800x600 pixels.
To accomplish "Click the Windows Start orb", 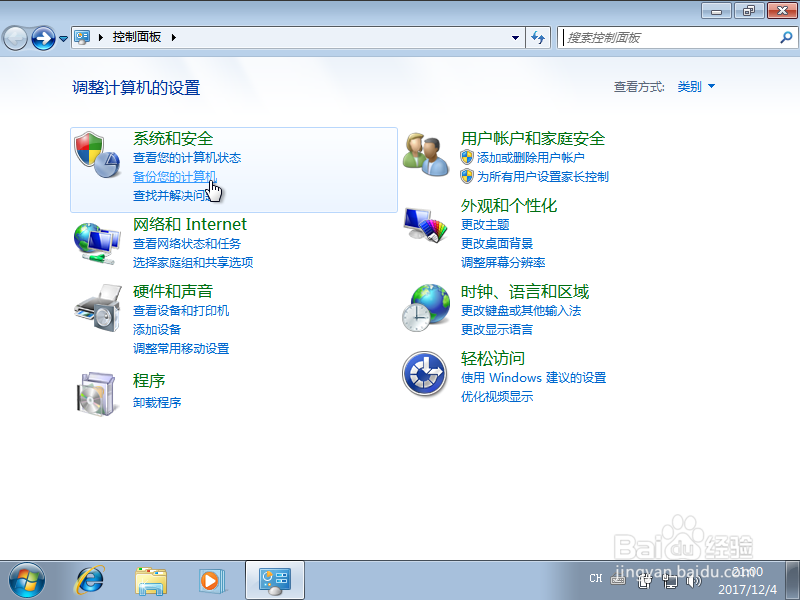I will (x=27, y=580).
